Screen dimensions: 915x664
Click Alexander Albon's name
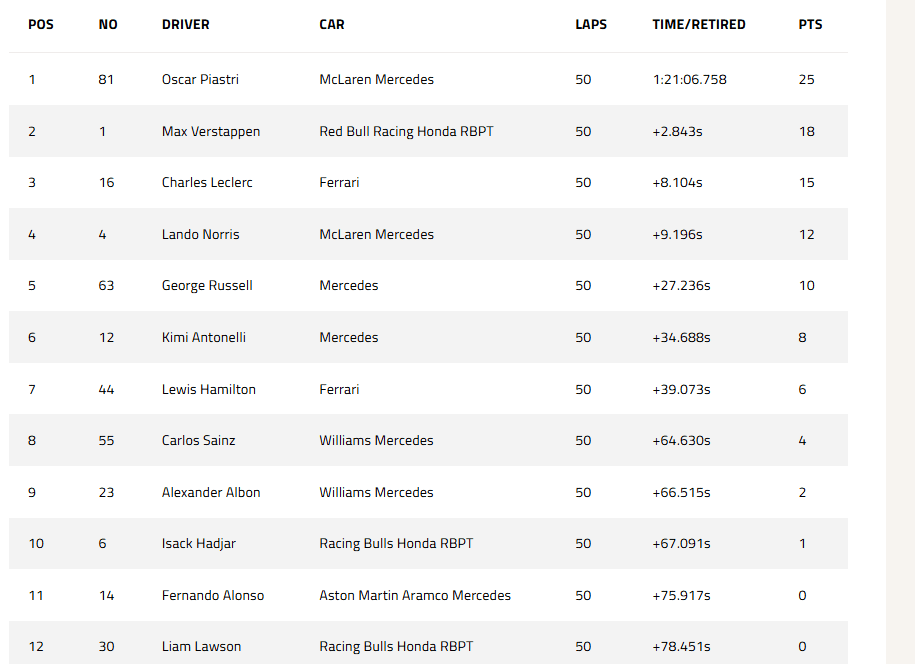[211, 492]
